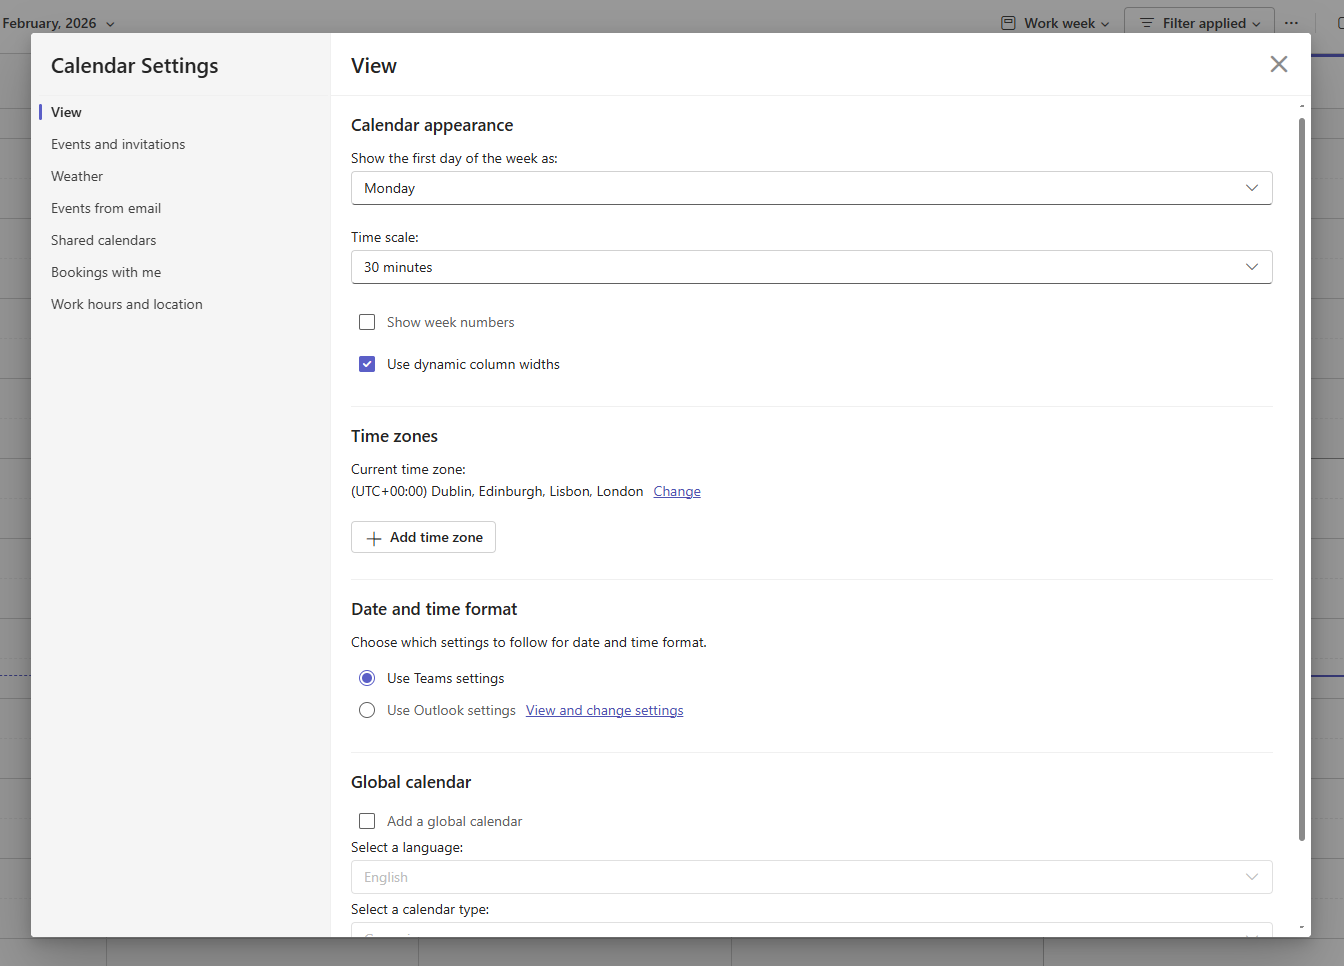Screen dimensions: 1344x966
Task: Enable the Show week numbers checkbox
Action: [367, 321]
